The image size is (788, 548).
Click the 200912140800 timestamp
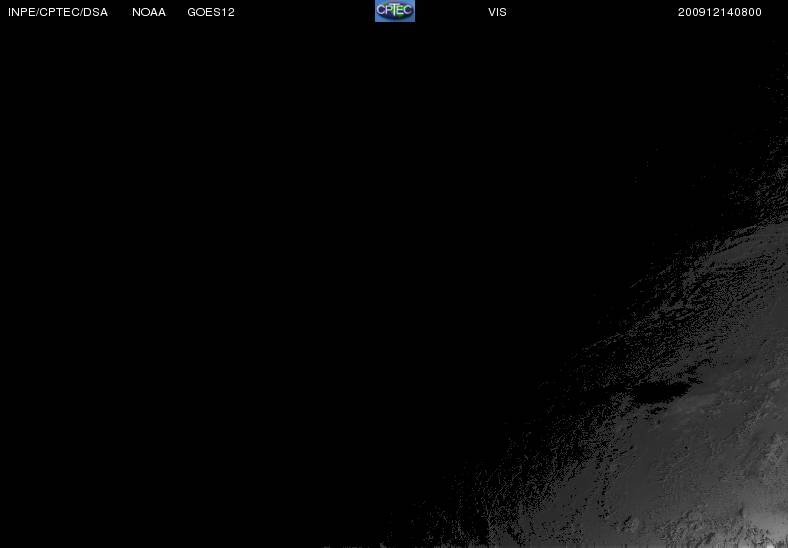(x=720, y=12)
